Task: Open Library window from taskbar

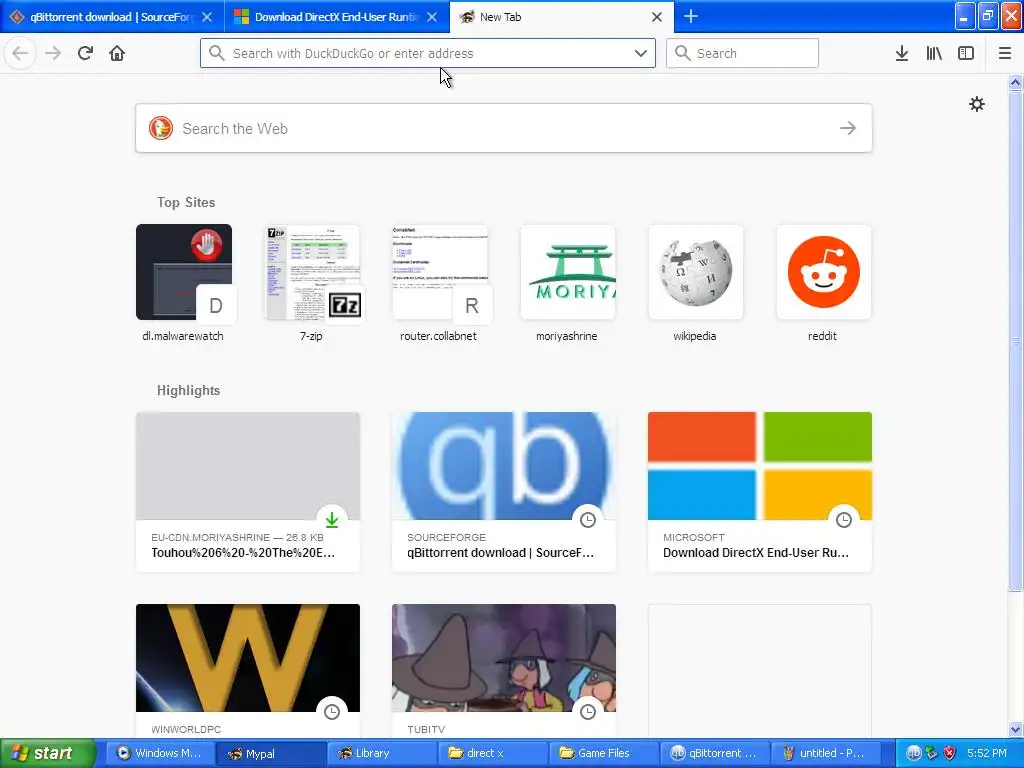Action: (382, 753)
